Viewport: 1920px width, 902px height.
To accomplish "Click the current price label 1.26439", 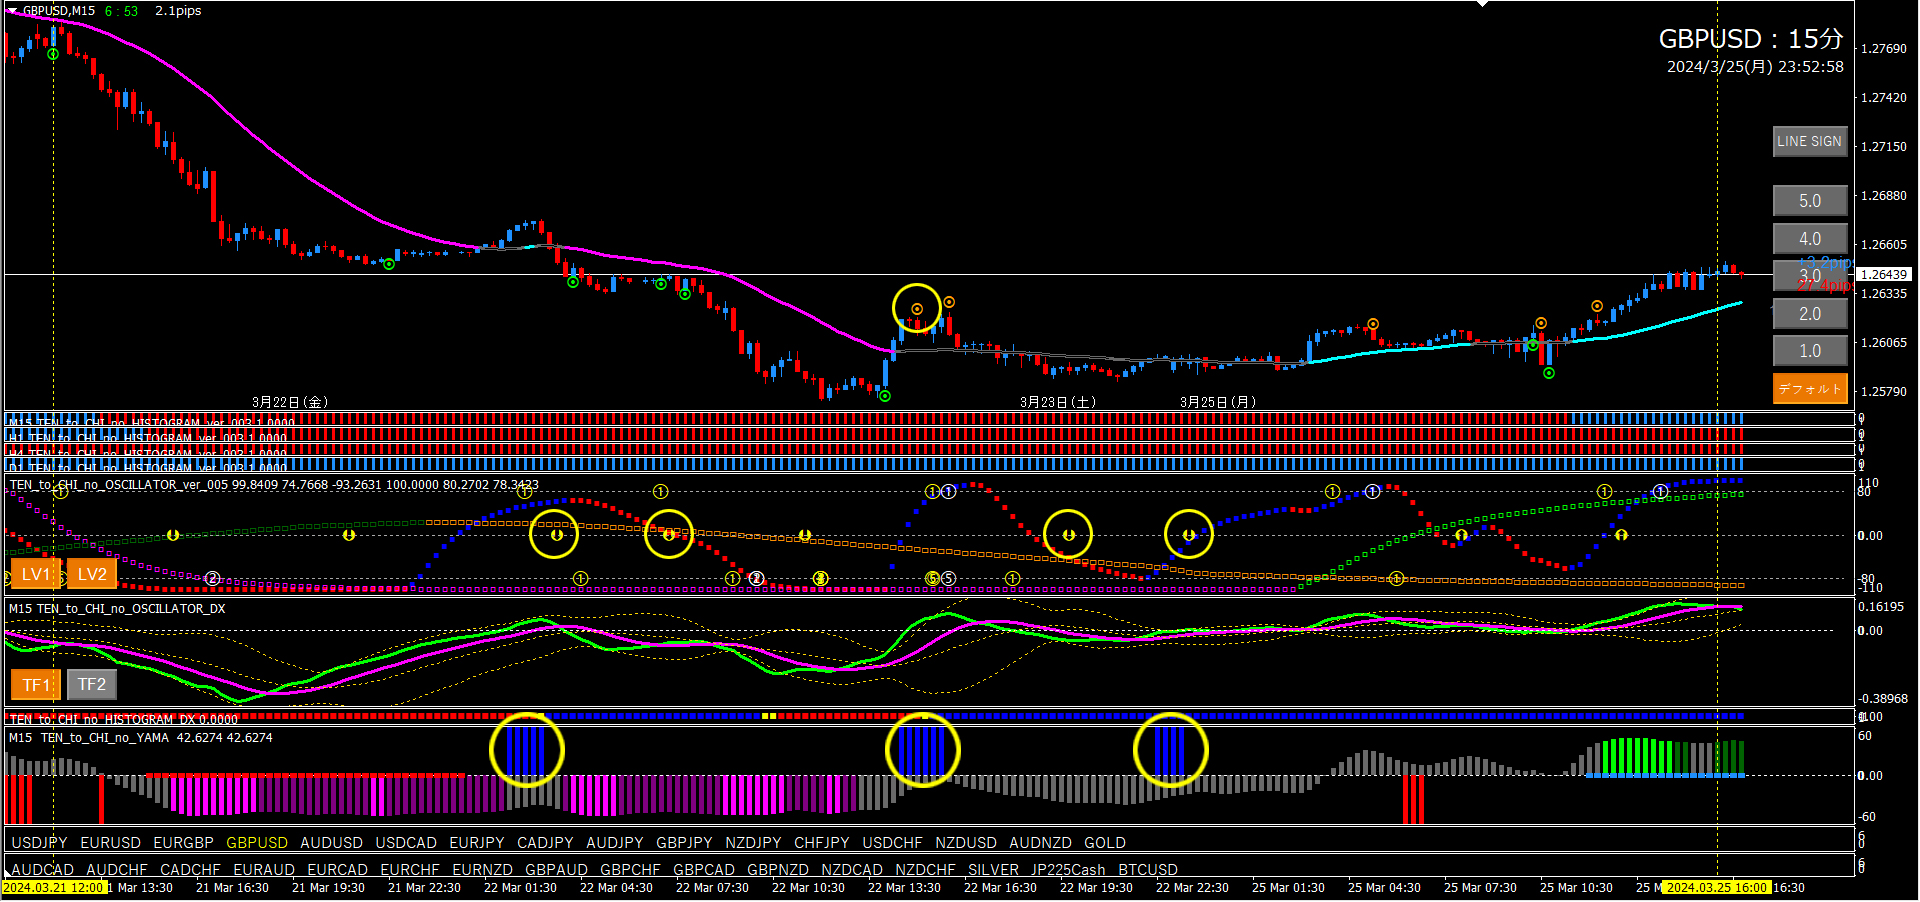I will coord(1884,274).
